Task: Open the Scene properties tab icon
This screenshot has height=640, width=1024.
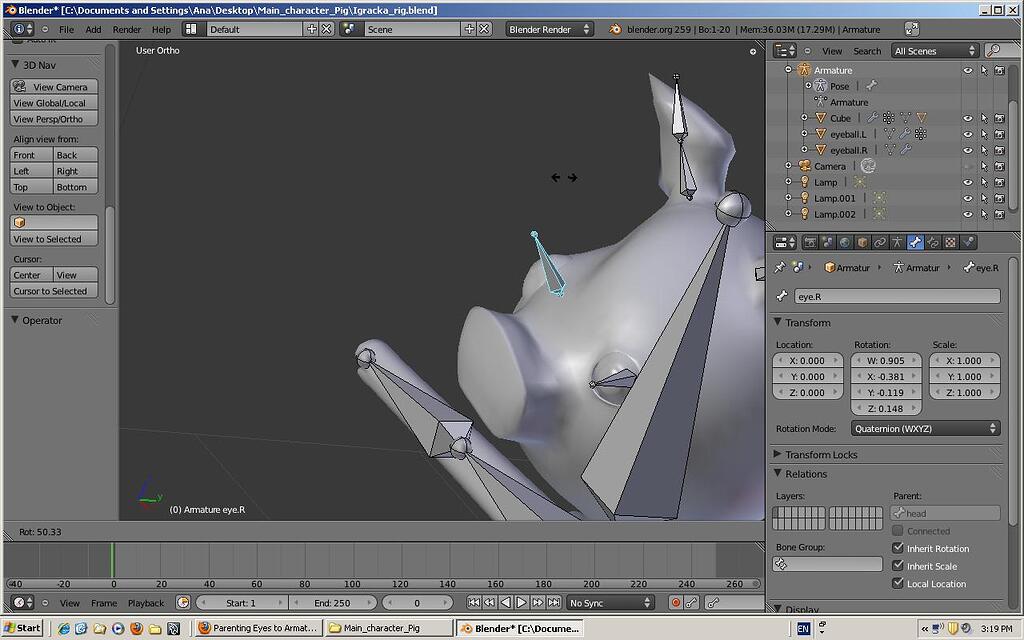Action: click(827, 242)
